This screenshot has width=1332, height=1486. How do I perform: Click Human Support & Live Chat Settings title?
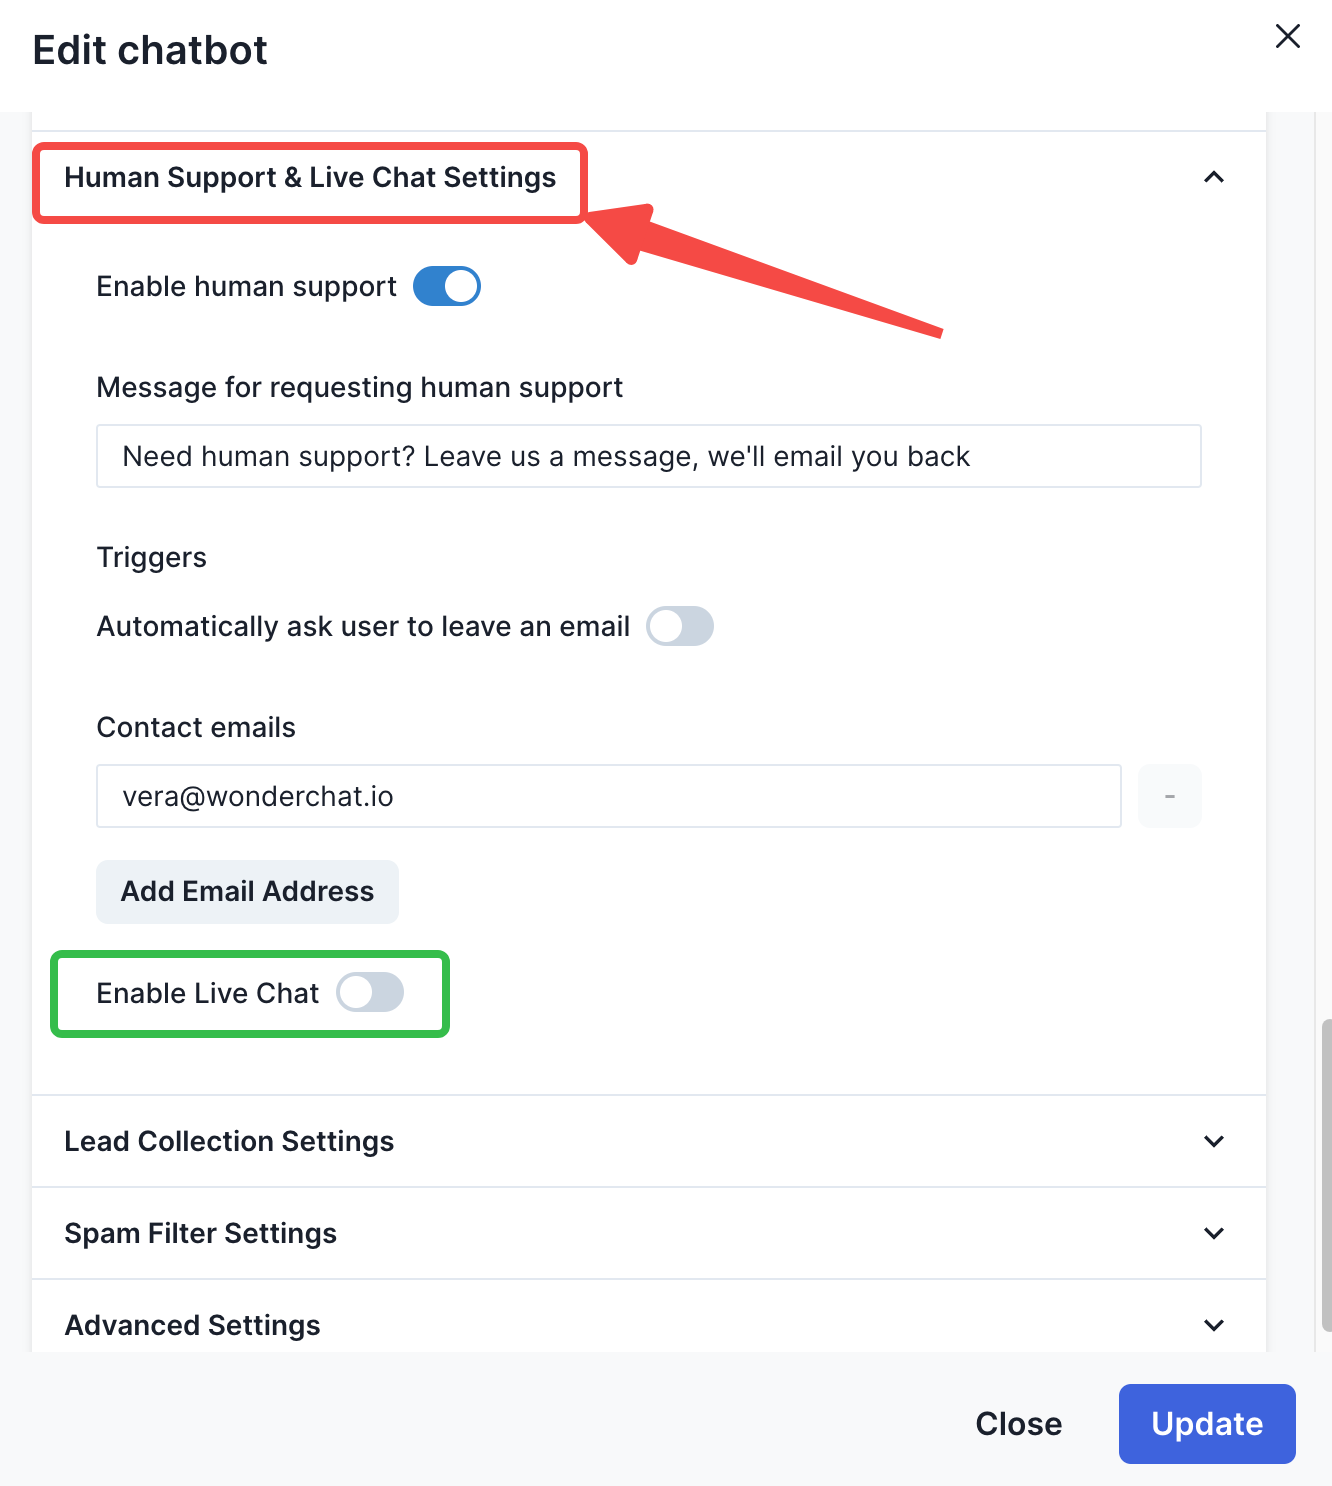pos(310,178)
